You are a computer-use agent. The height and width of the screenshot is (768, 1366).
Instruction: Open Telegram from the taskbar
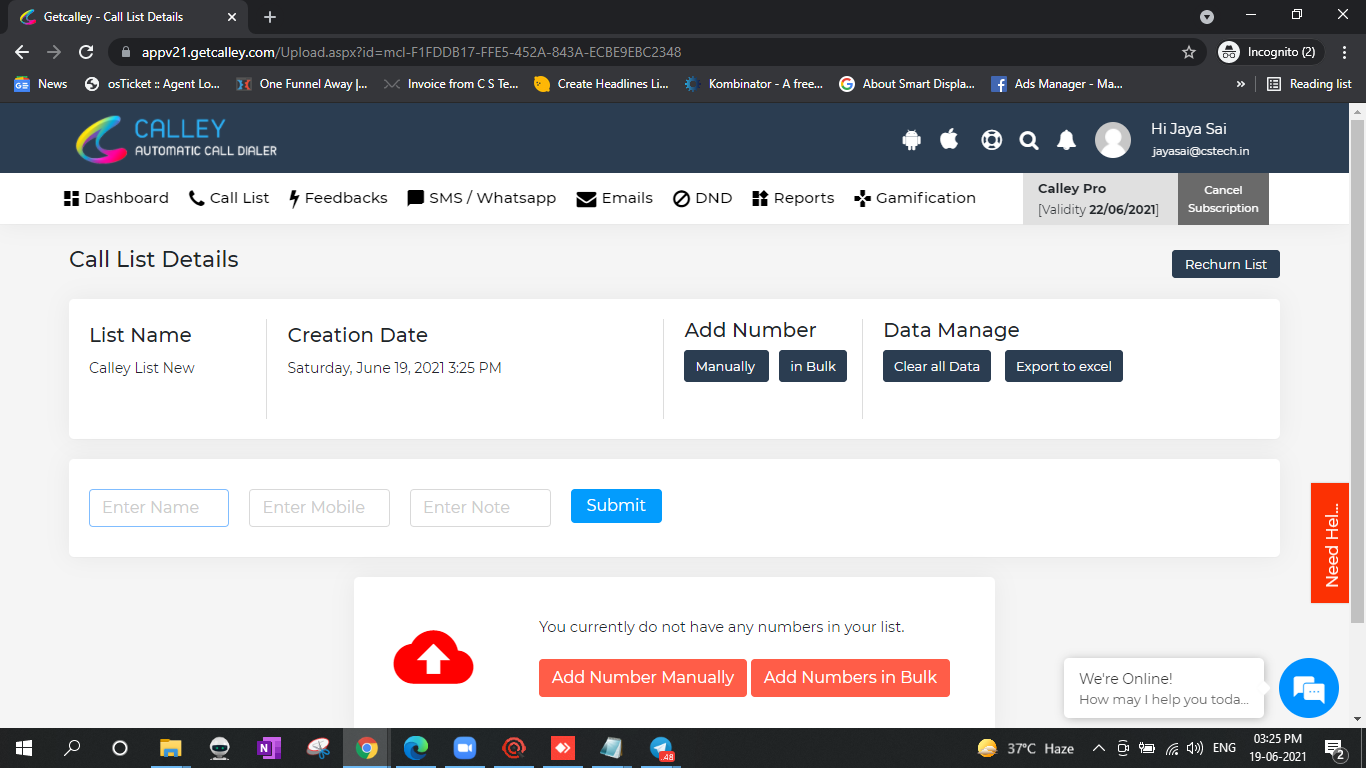click(x=661, y=748)
